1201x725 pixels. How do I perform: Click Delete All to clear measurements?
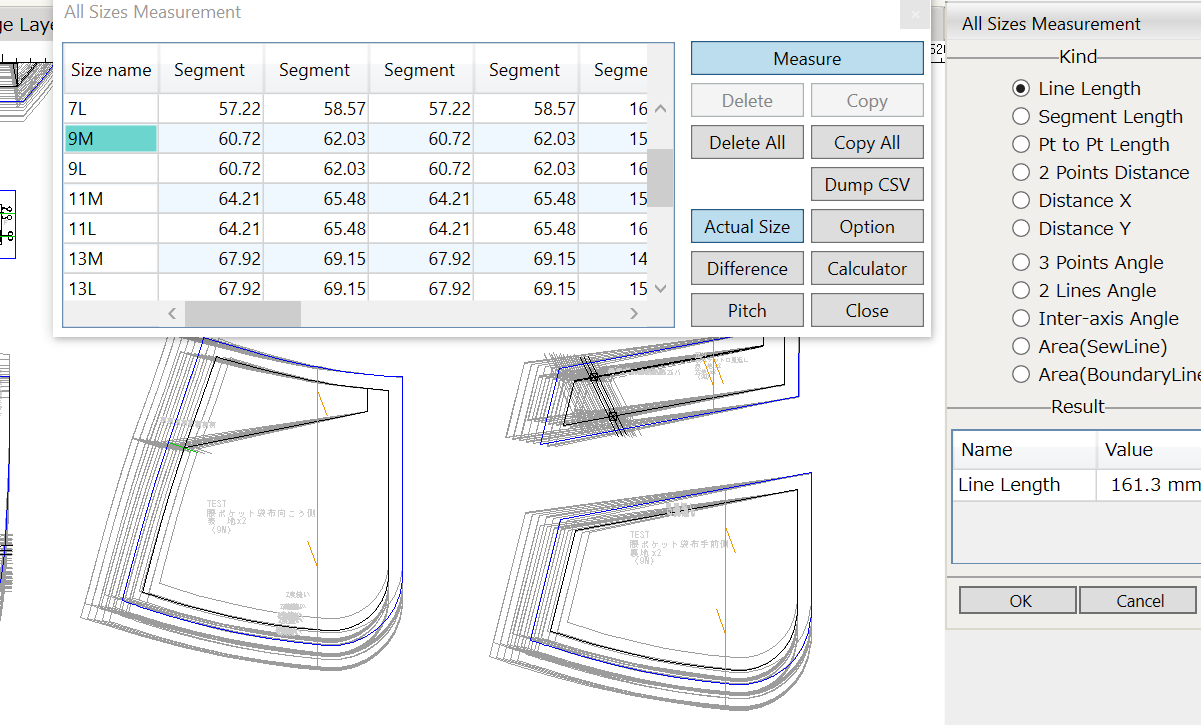(746, 142)
